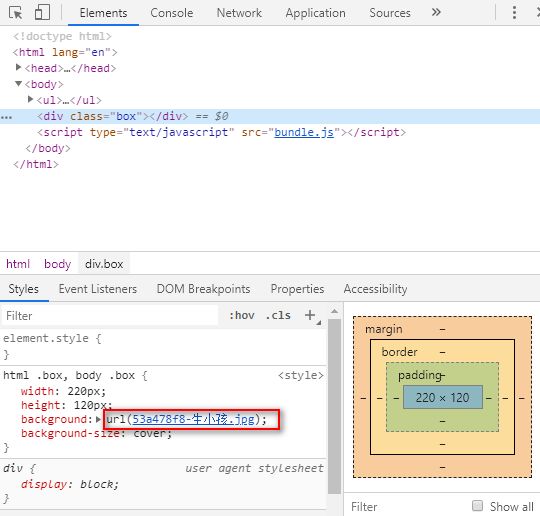Add new style rule with plus icon

(310, 315)
